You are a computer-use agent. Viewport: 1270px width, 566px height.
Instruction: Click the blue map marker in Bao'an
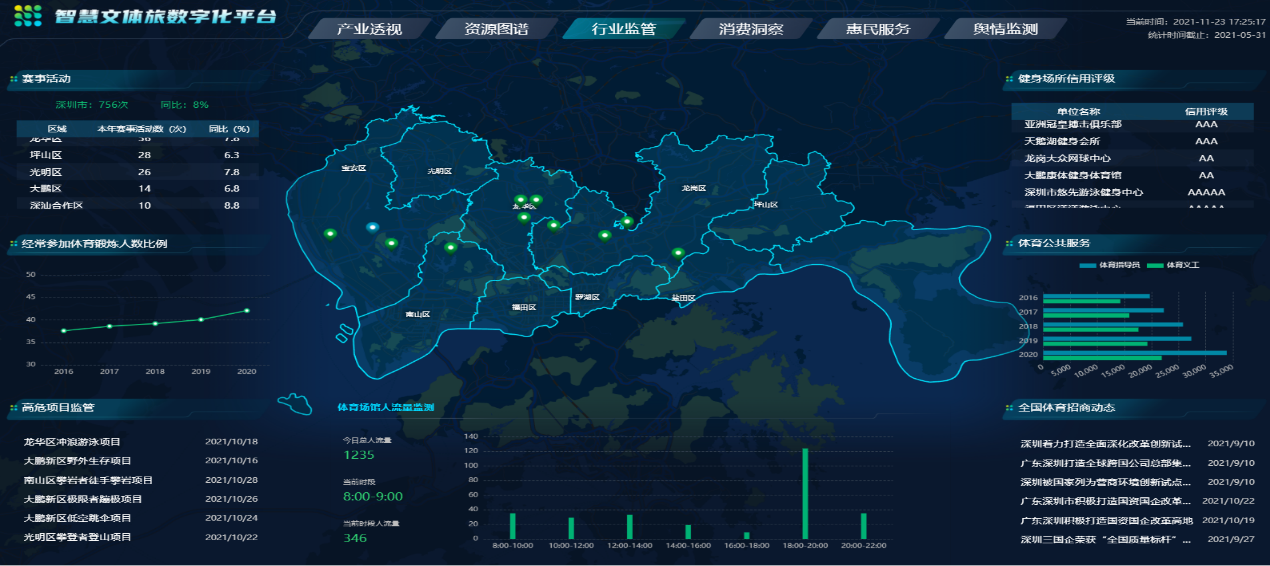372,228
